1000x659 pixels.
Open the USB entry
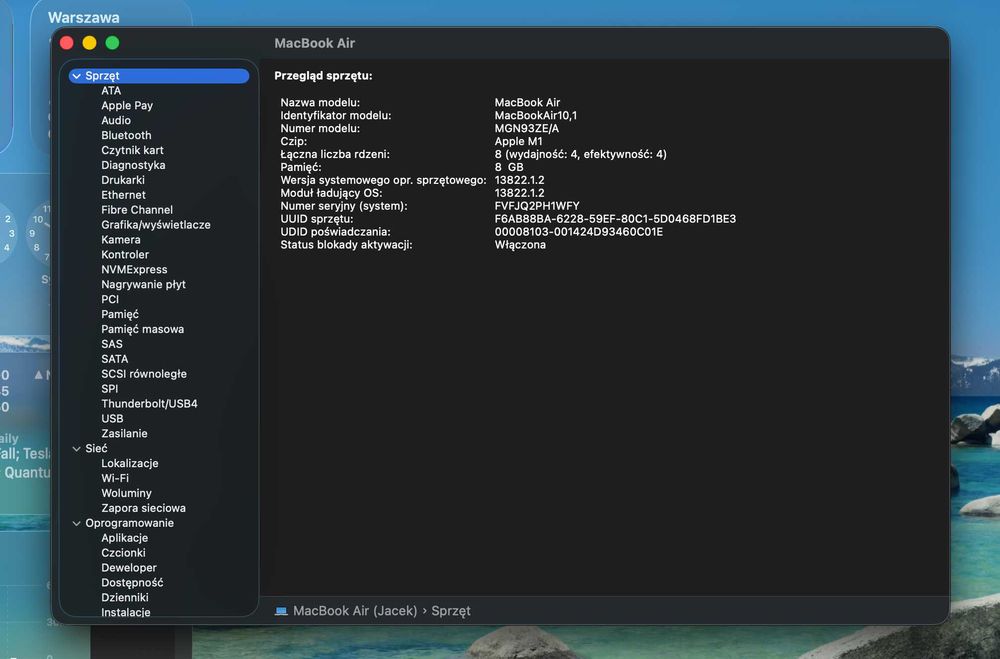(x=112, y=418)
